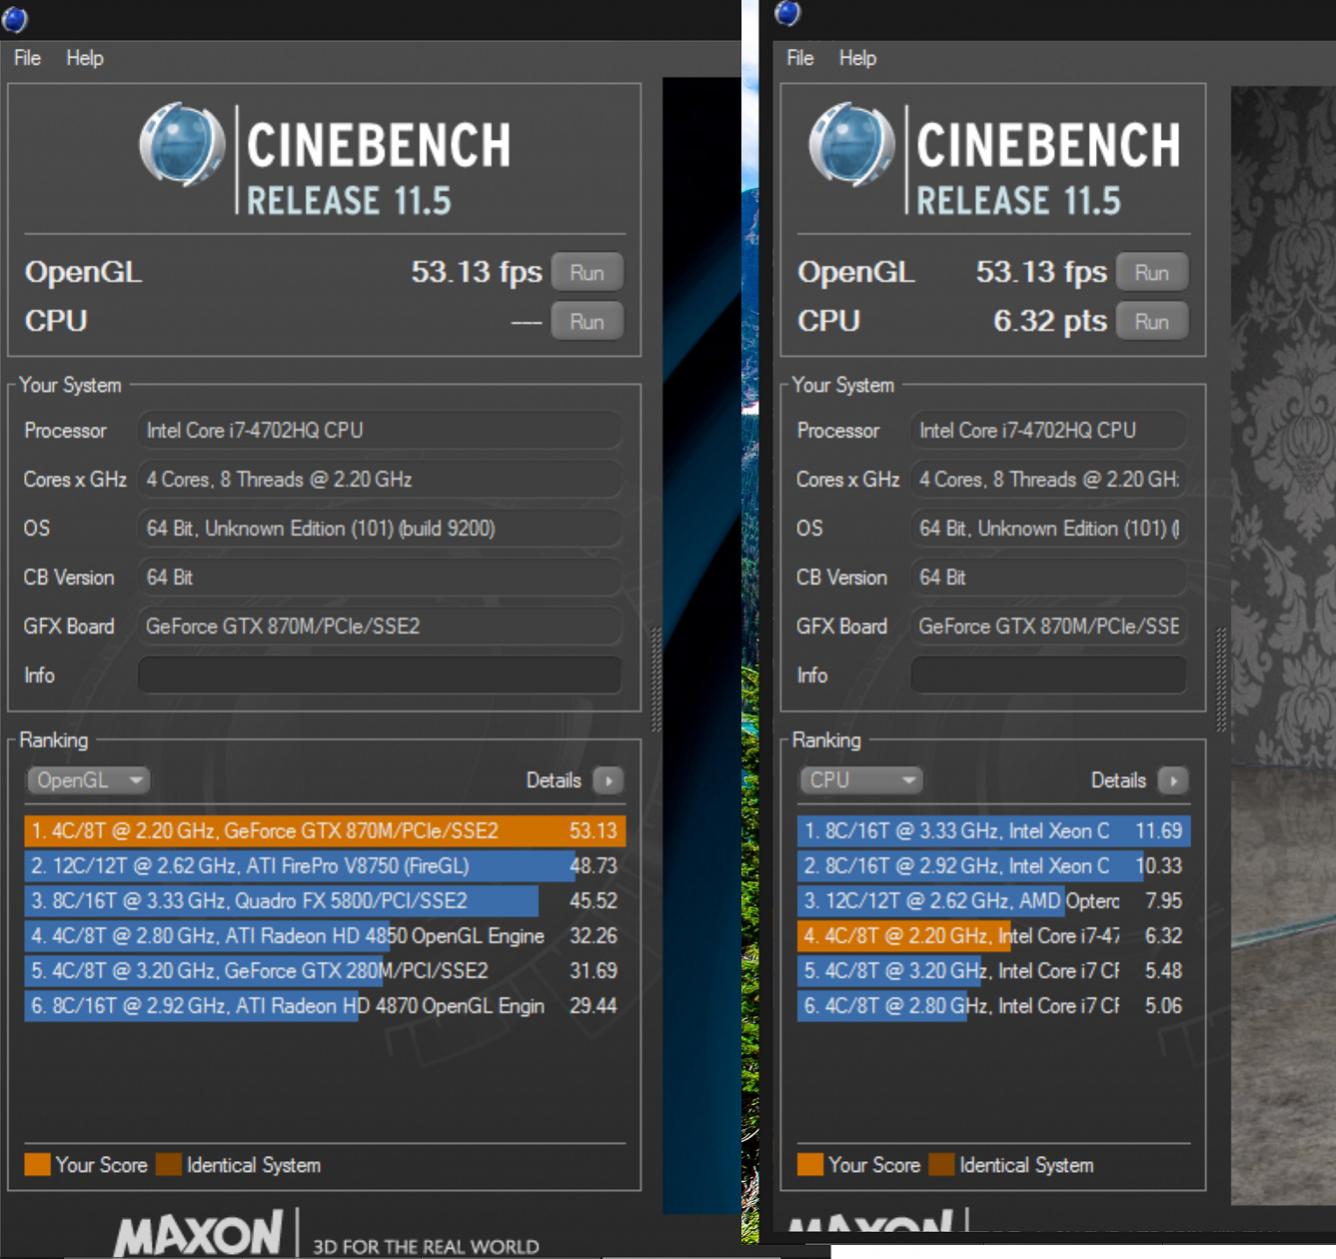1336x1259 pixels.
Task: Open the CPU ranking dropdown in right window
Action: (x=861, y=780)
